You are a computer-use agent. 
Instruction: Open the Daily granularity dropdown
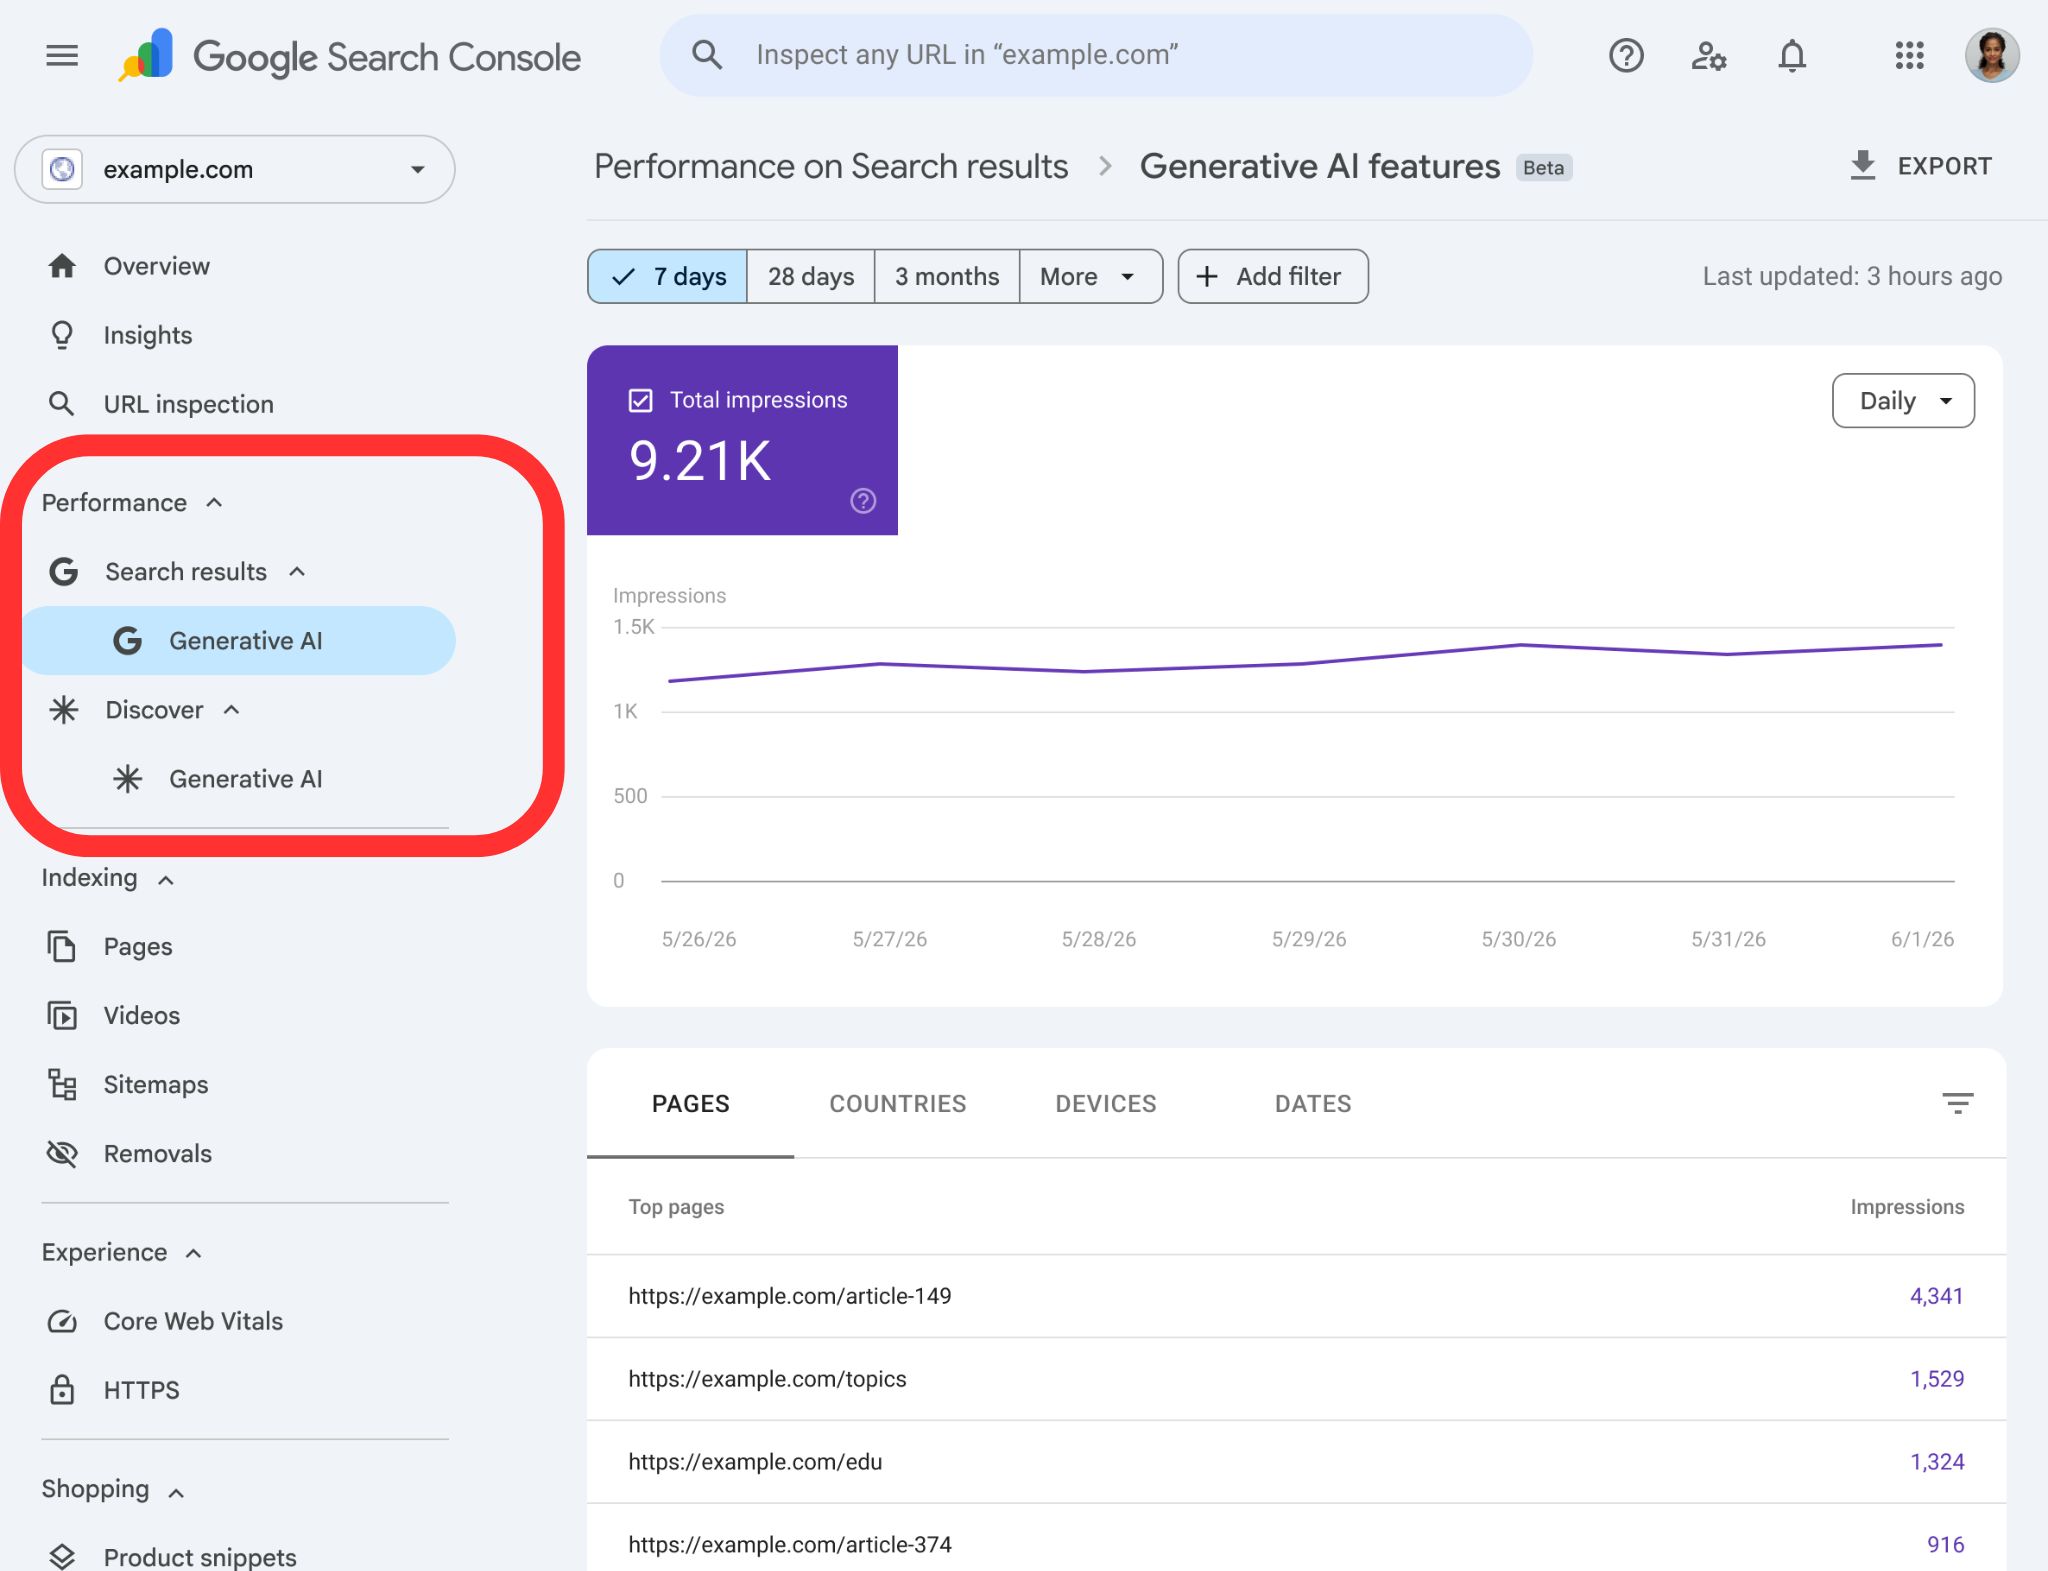1903,401
